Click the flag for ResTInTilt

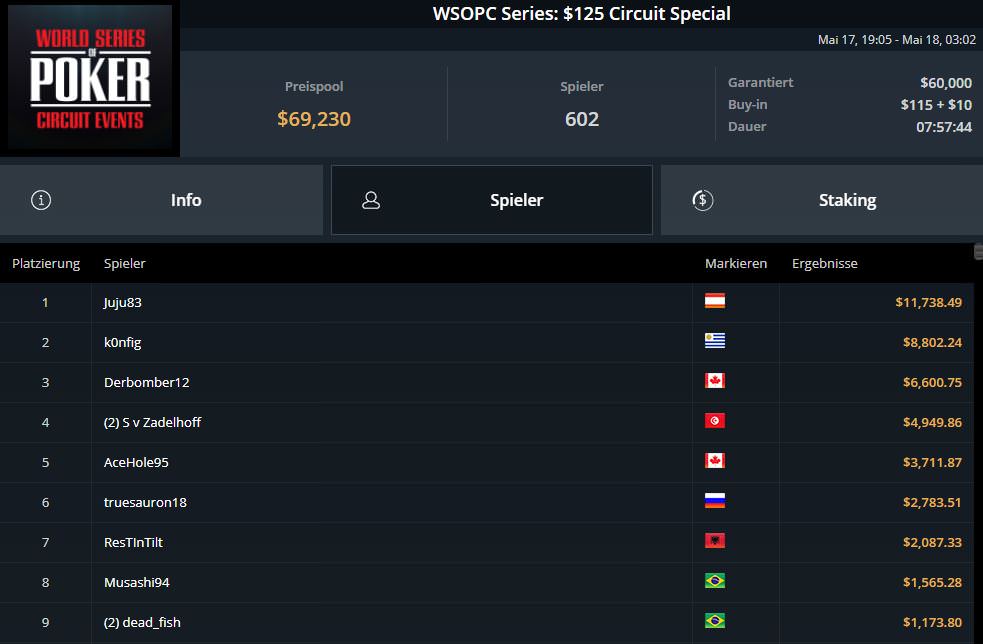tap(714, 541)
